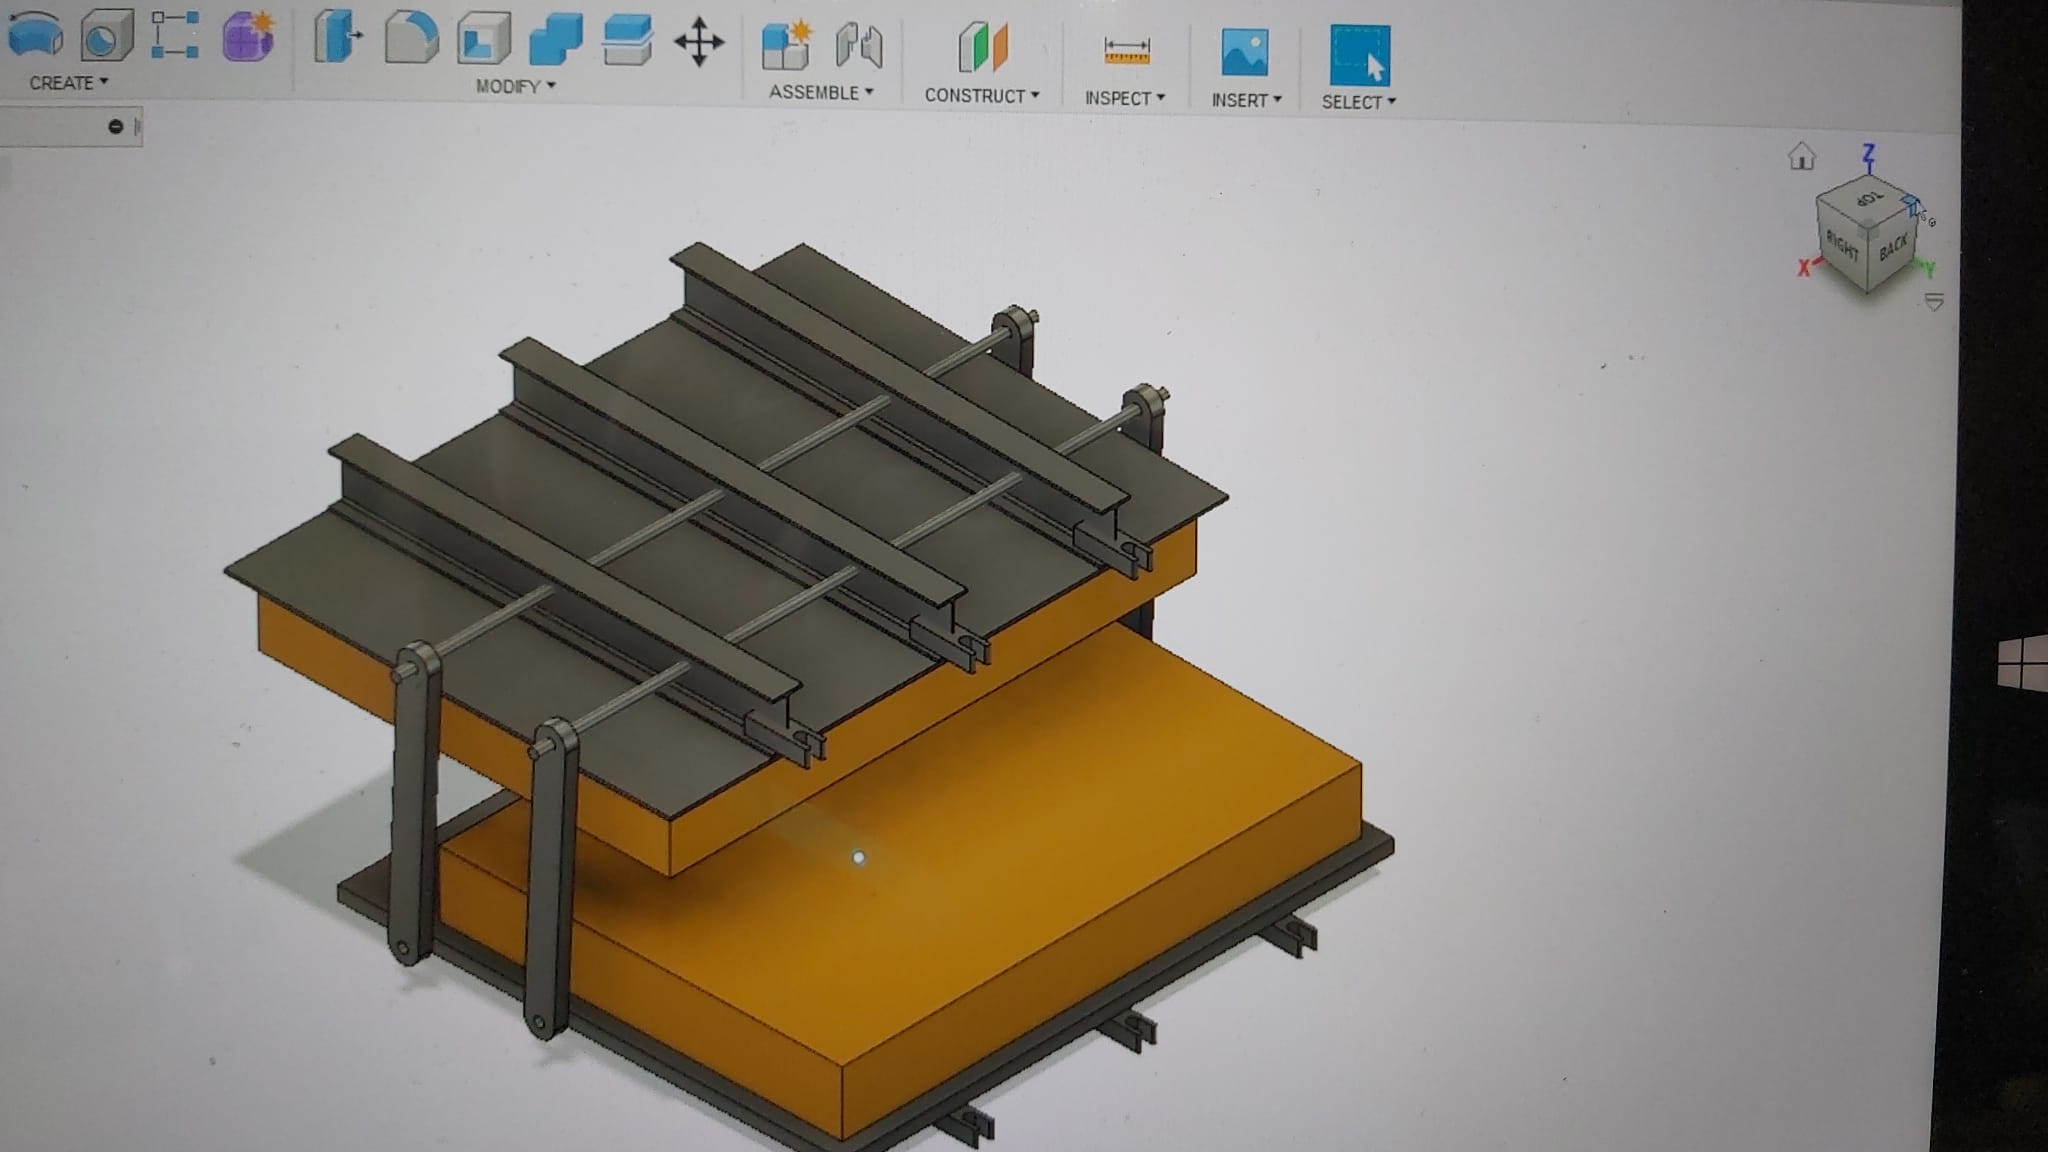Collapse the browser panel minus button
Screen dimensions: 2048x1152
[115, 126]
